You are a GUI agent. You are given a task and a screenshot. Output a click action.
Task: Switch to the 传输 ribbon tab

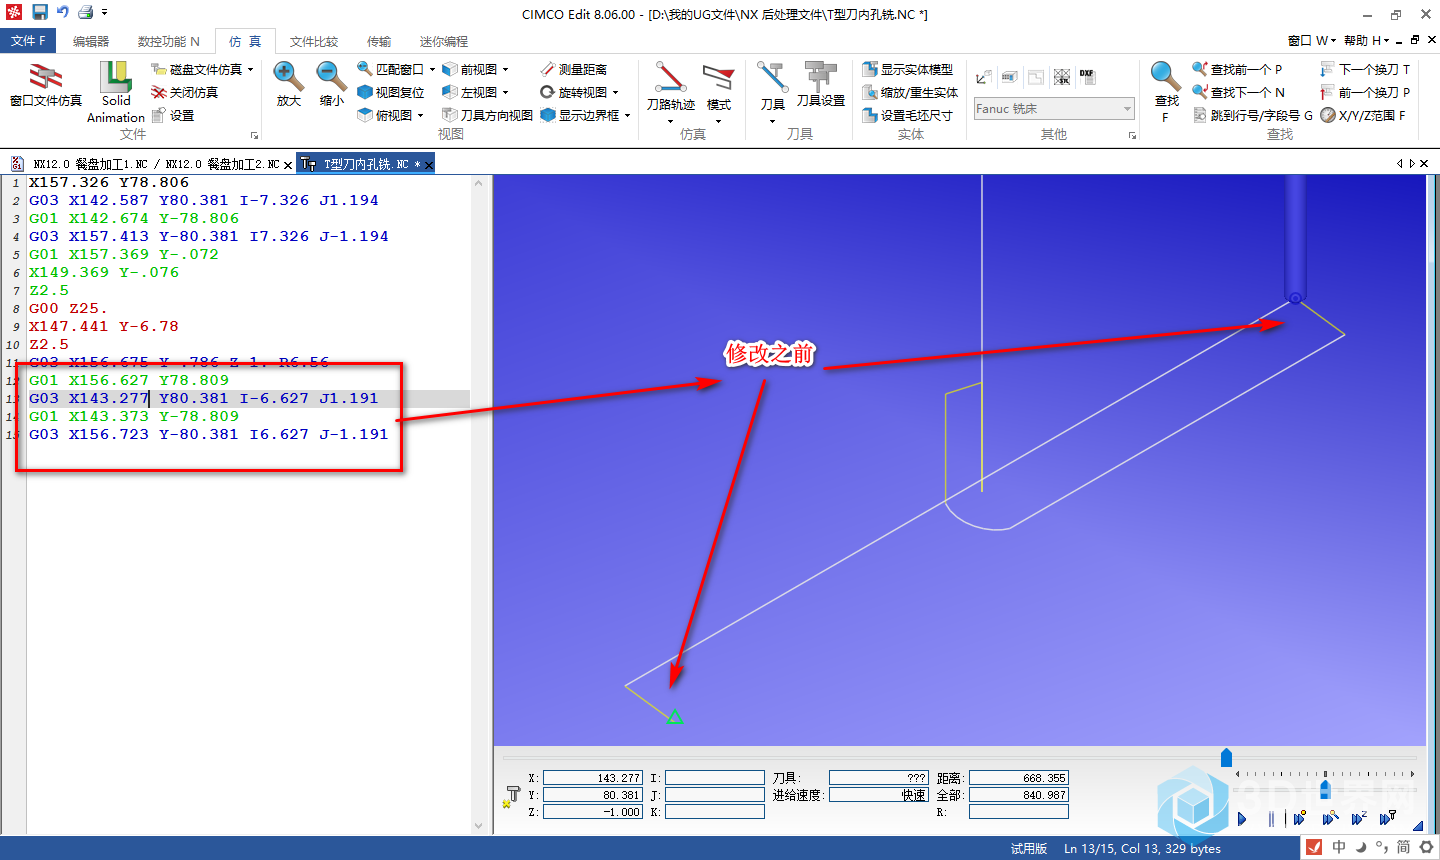pyautogui.click(x=379, y=41)
